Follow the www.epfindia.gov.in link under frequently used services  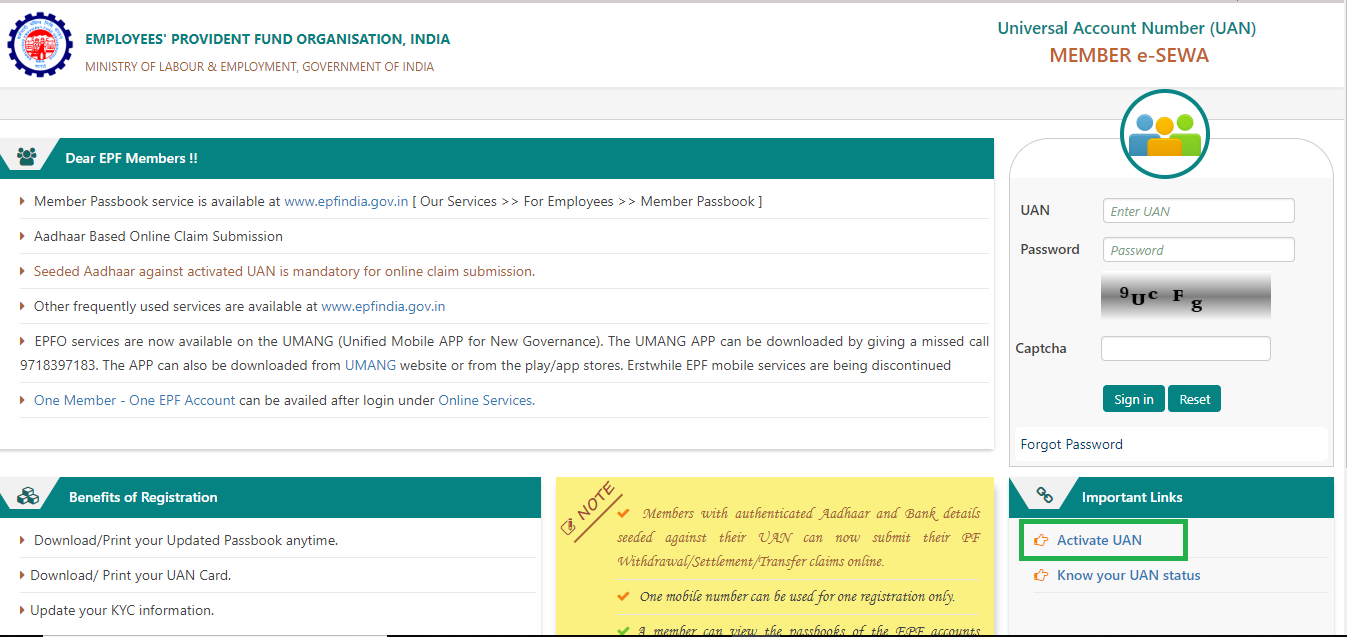383,306
